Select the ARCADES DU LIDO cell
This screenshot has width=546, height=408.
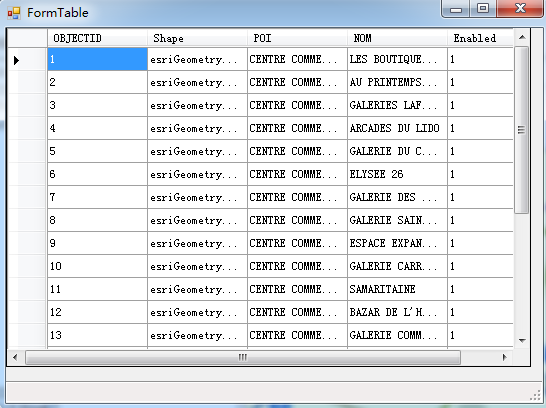pos(397,128)
